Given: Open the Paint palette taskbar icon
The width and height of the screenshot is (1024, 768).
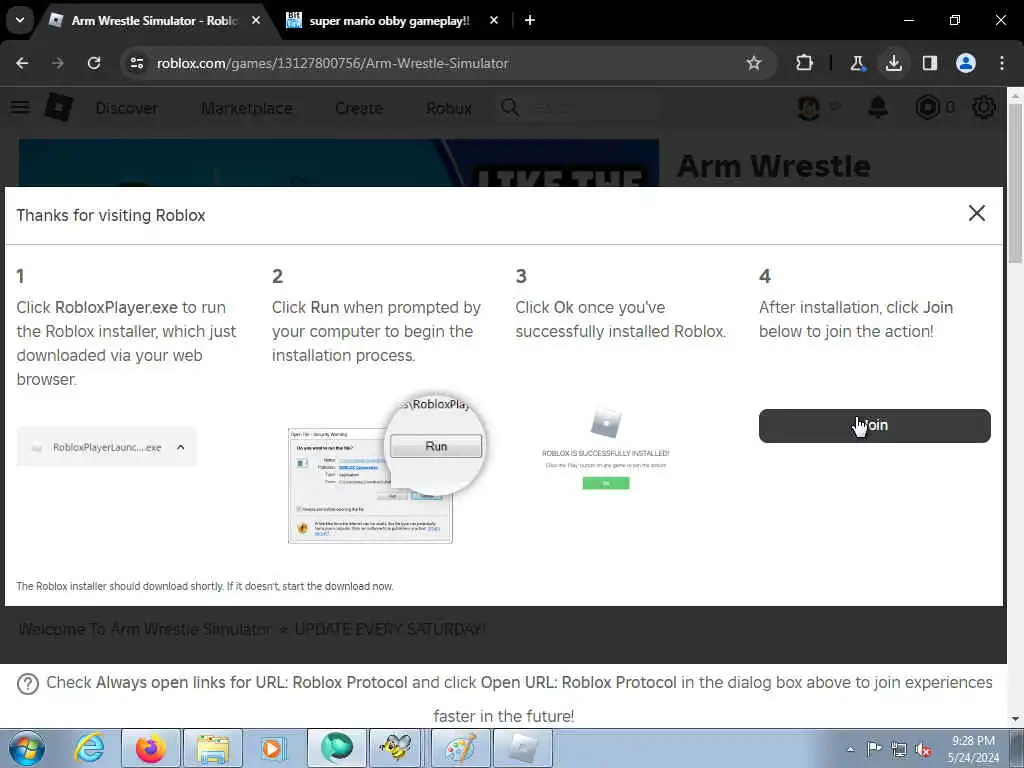Looking at the screenshot, I should click(x=461, y=748).
